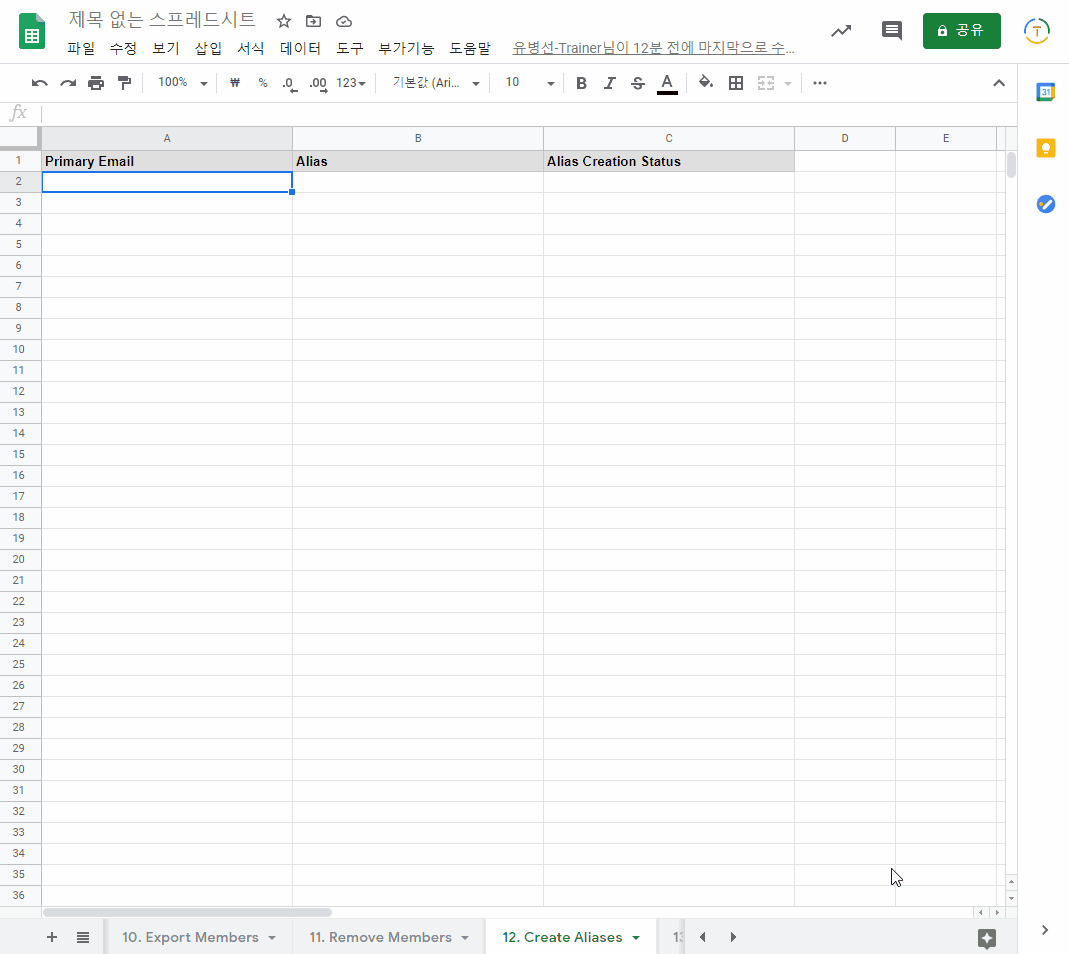Open the font size dropdown
Viewport: 1069px width, 954px height.
(529, 83)
